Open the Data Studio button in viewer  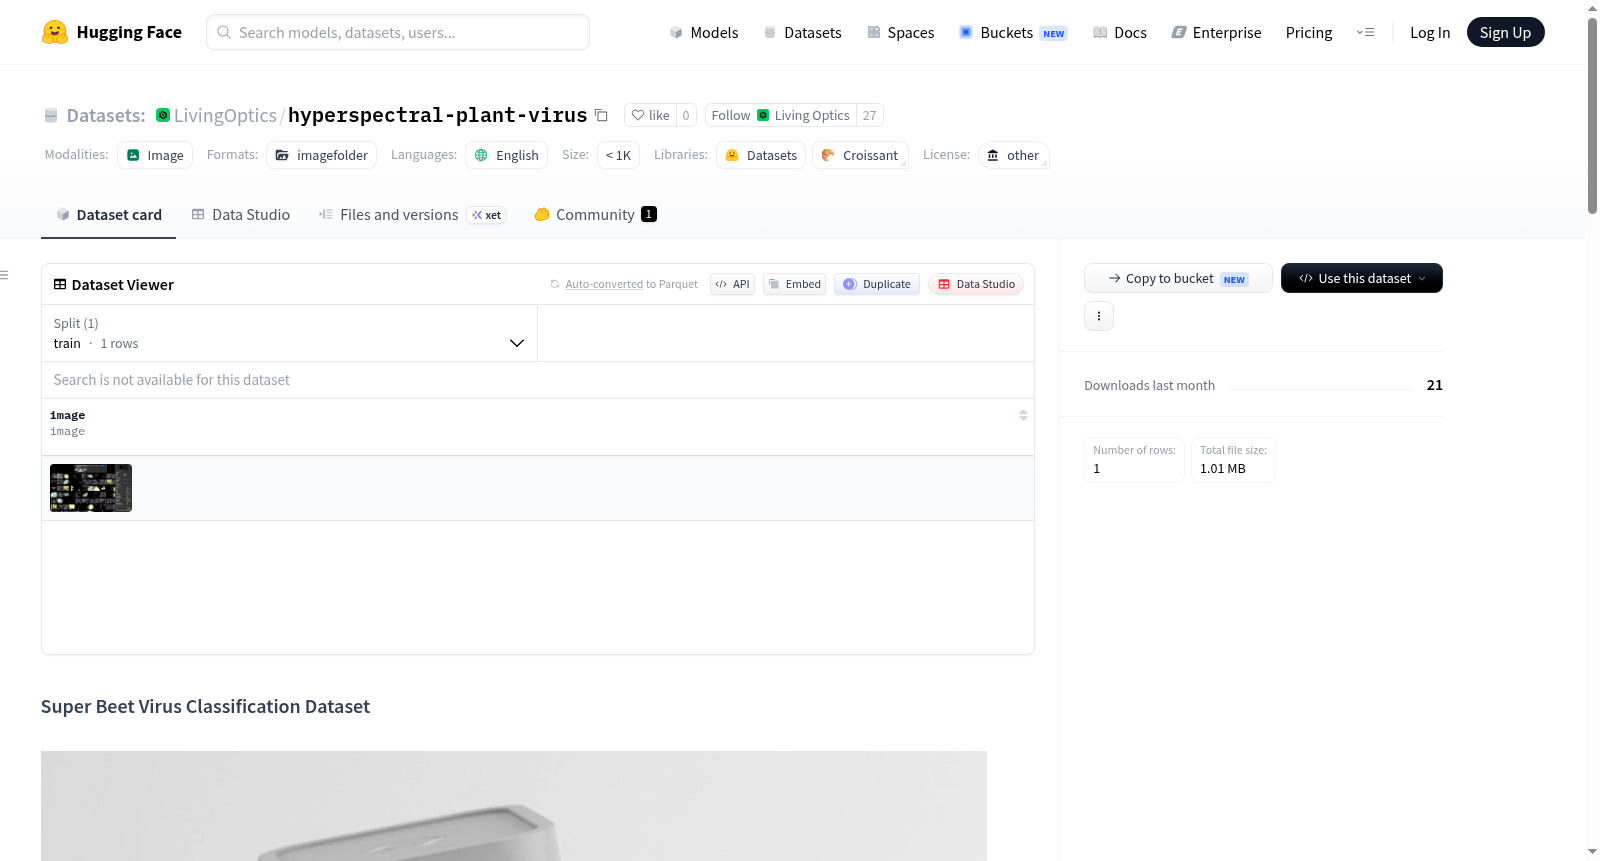976,284
